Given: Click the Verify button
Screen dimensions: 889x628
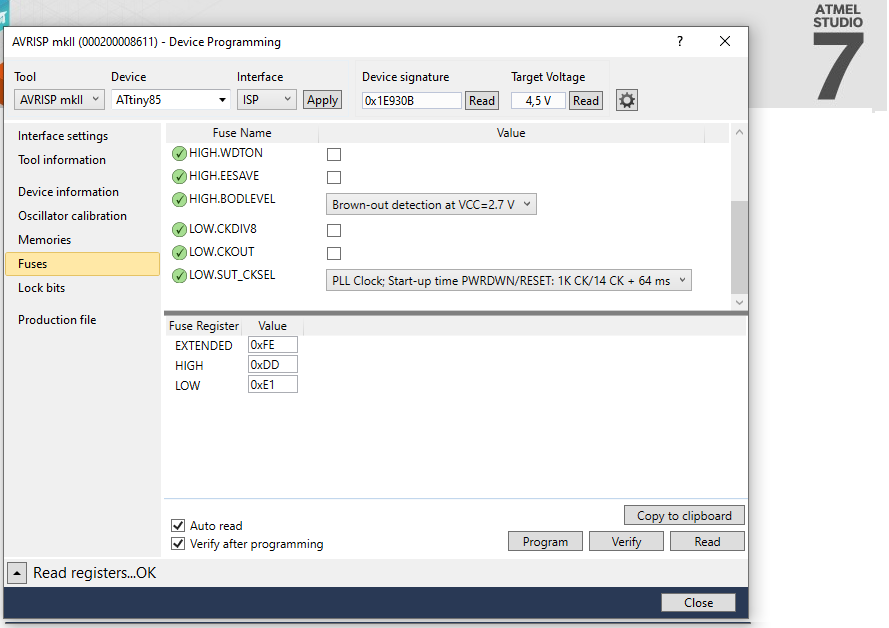Looking at the screenshot, I should [626, 541].
